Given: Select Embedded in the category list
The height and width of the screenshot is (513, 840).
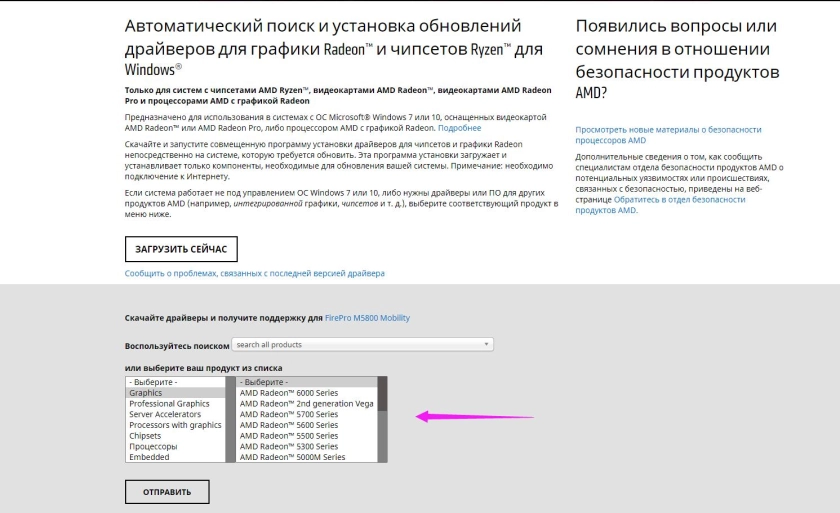Looking at the screenshot, I should [176, 457].
